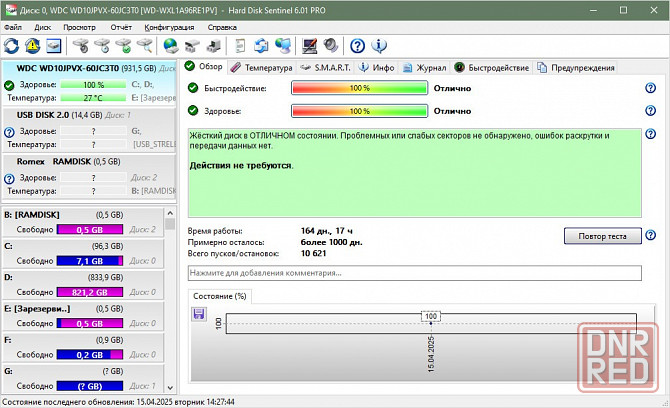Click help icon beside Быстродействие bar
The image size is (670, 408).
pos(650,88)
